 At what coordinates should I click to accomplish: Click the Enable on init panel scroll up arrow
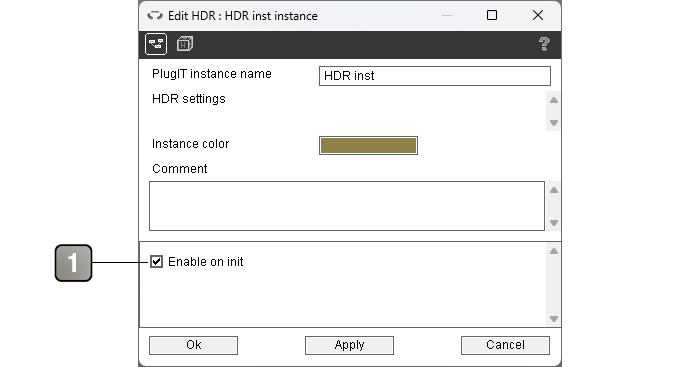point(554,251)
